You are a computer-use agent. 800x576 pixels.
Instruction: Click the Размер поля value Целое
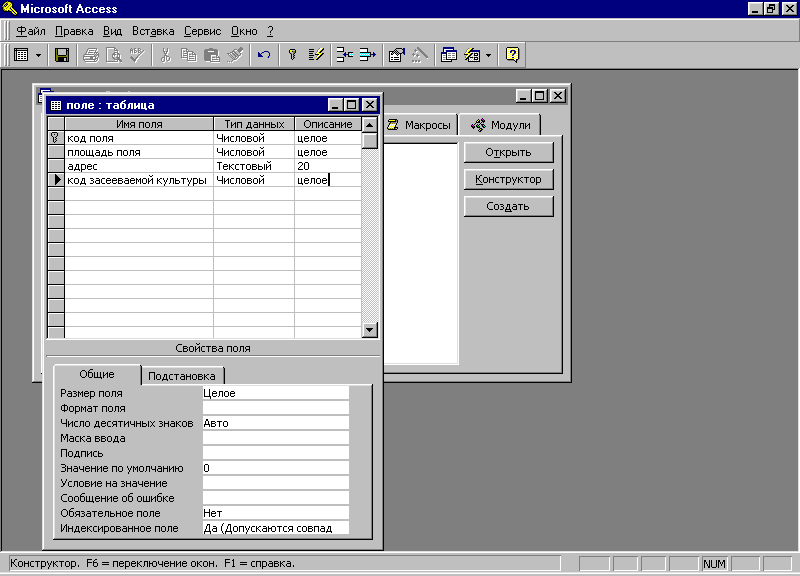coord(276,393)
